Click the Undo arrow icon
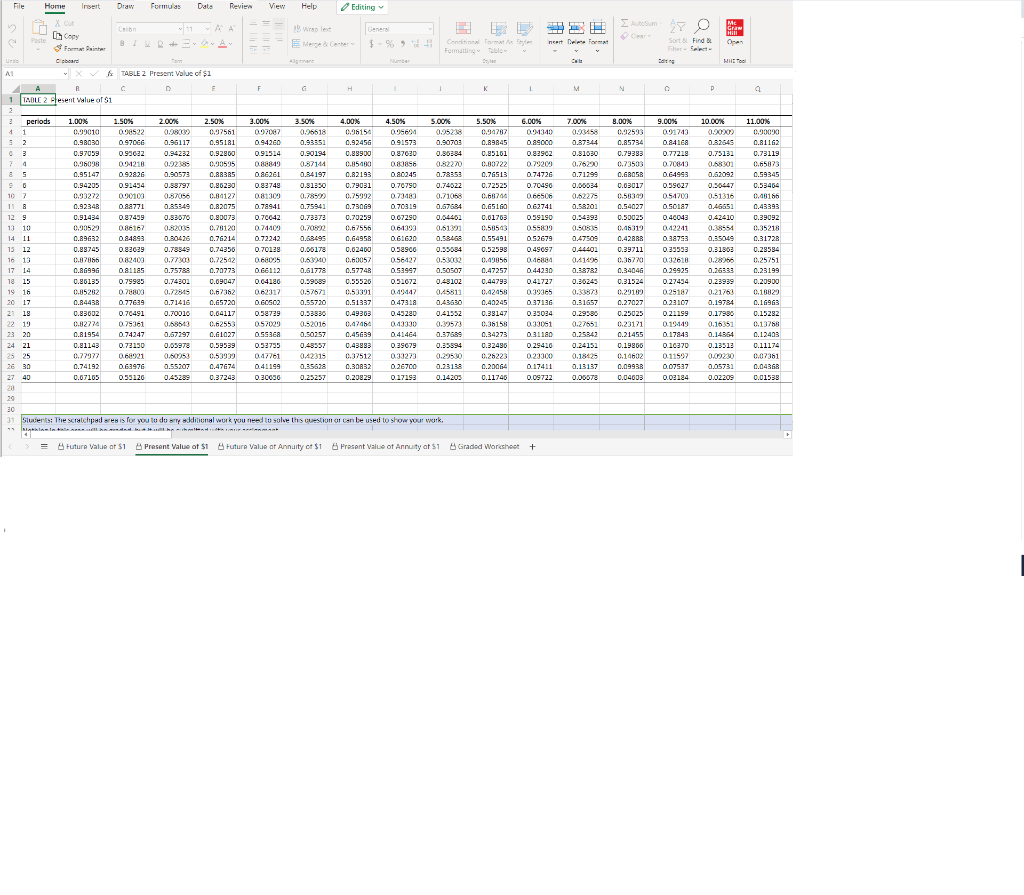Screen dimensions: 1024x895 point(12,29)
